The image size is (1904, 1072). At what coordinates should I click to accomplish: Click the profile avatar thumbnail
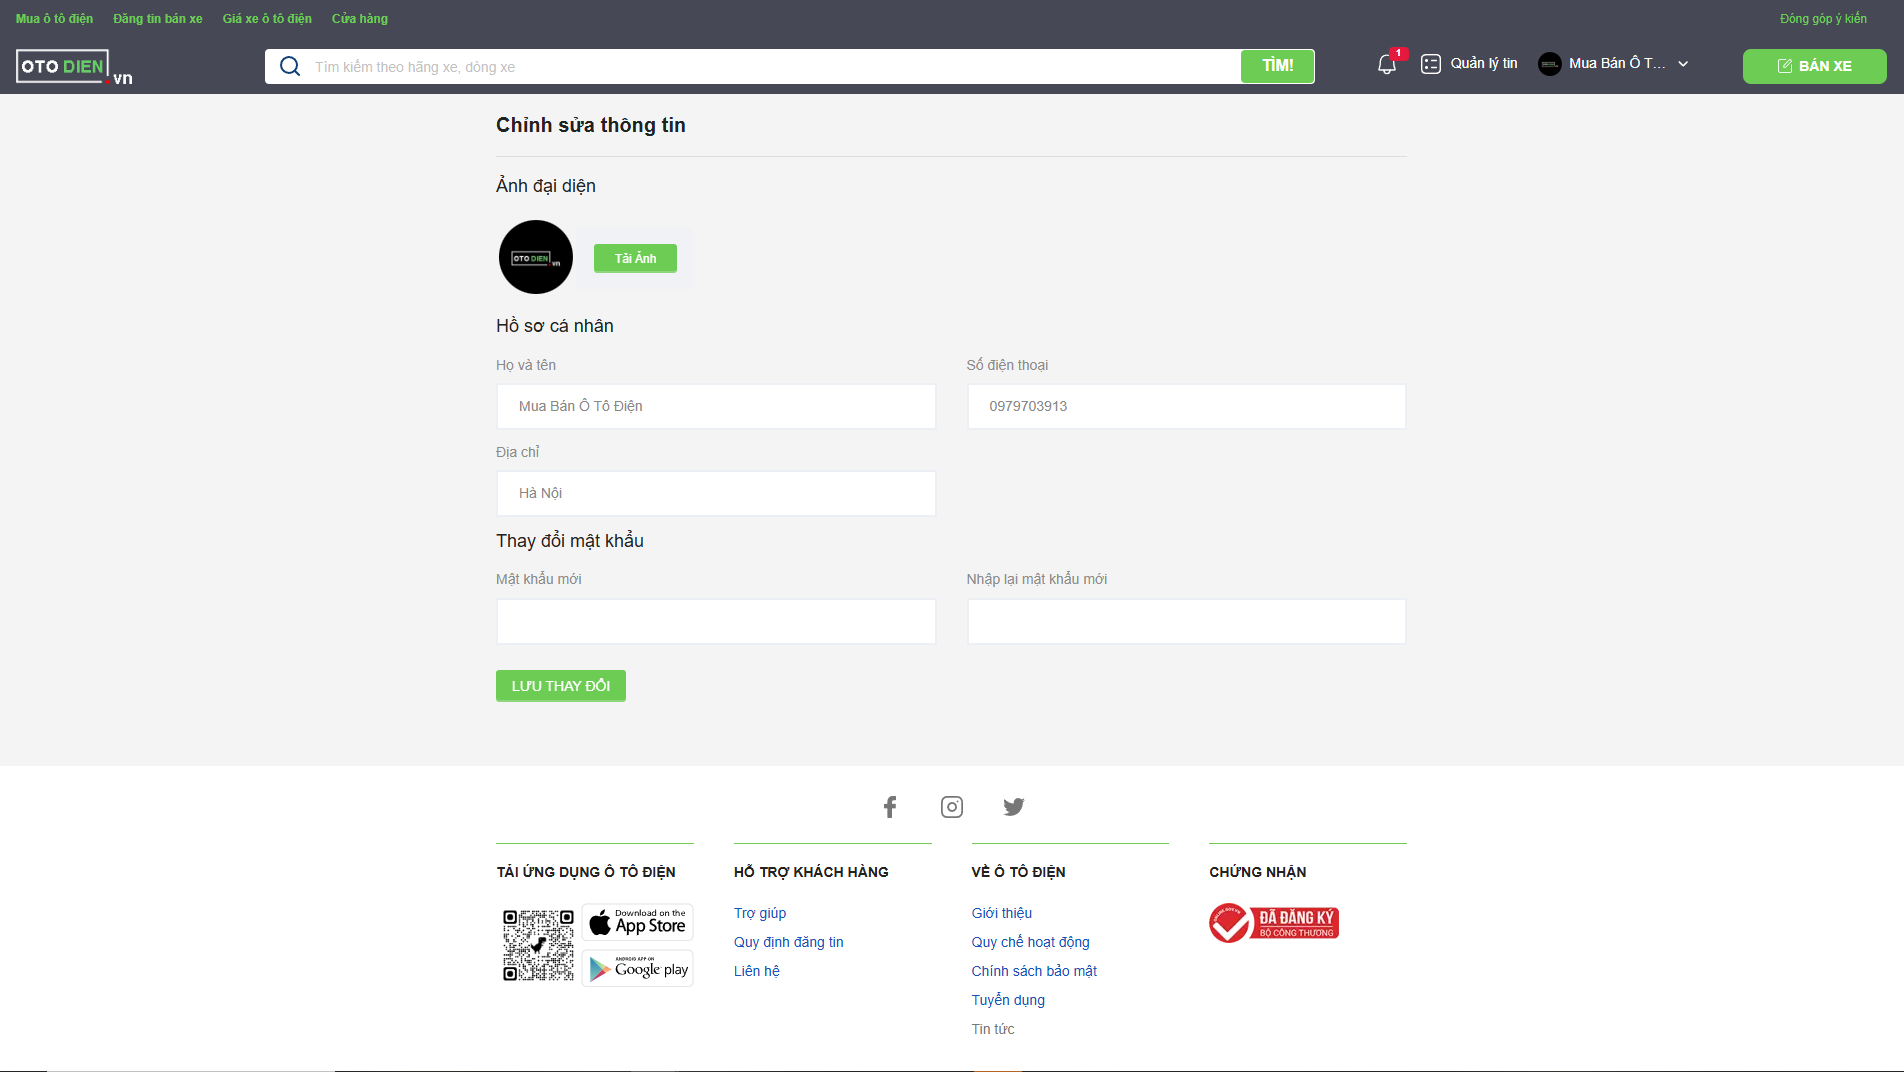pyautogui.click(x=536, y=257)
